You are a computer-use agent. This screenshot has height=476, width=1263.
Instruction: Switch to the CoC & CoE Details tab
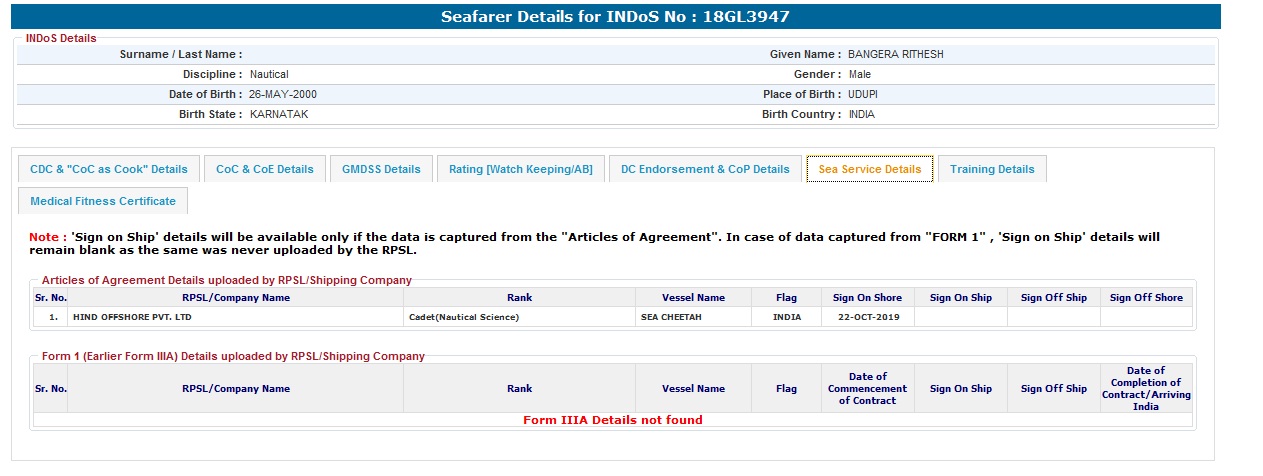pyautogui.click(x=265, y=169)
